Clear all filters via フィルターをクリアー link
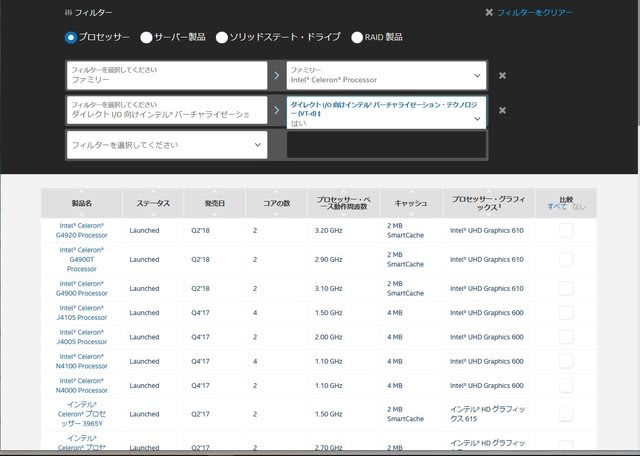This screenshot has width=640, height=456. 535,13
